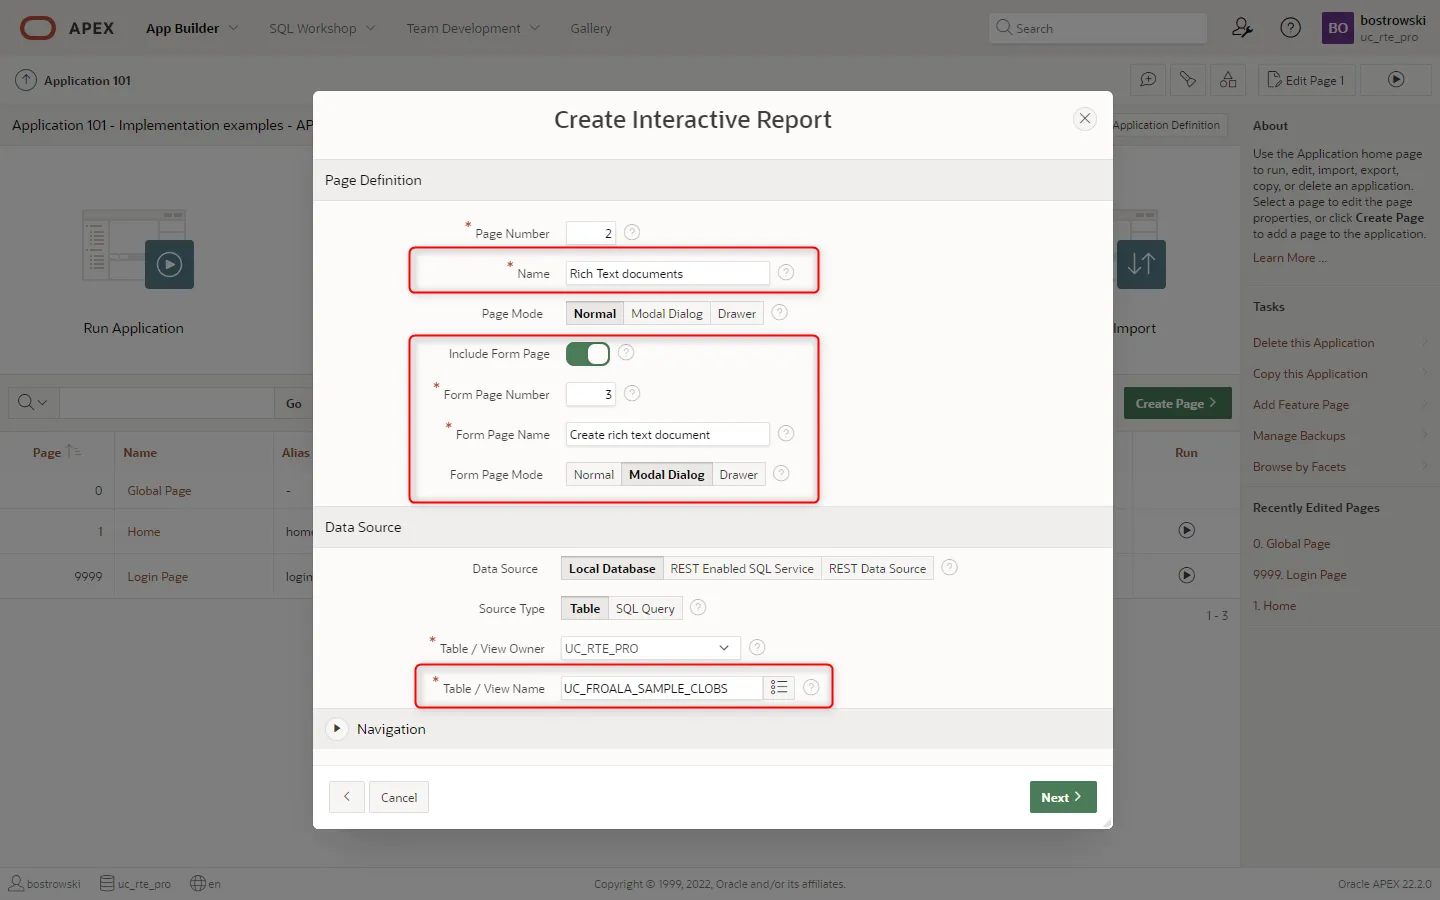Open the App Builder menu
The height and width of the screenshot is (900, 1440).
pos(192,28)
